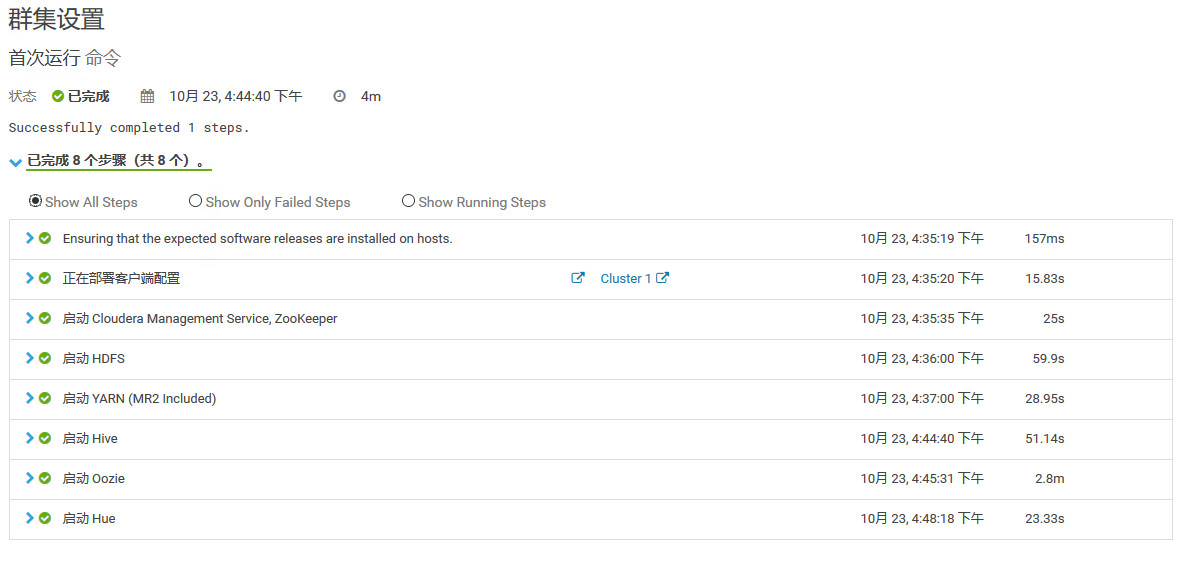The image size is (1193, 563).
Task: Select the Show All Steps radio button
Action: pos(35,201)
